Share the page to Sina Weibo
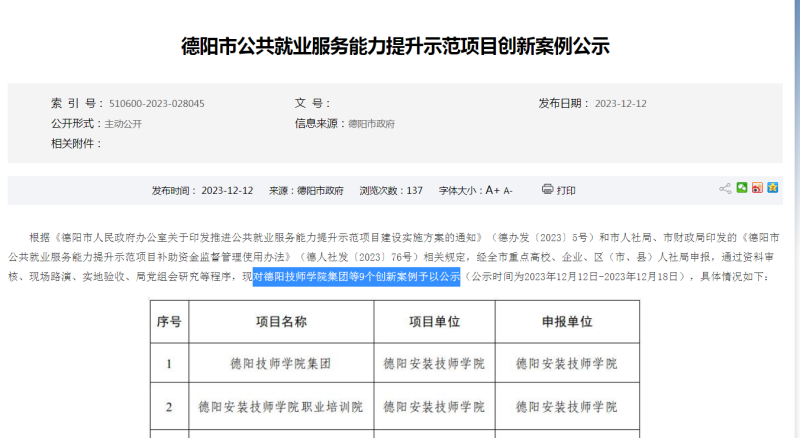This screenshot has width=800, height=438. tap(757, 188)
